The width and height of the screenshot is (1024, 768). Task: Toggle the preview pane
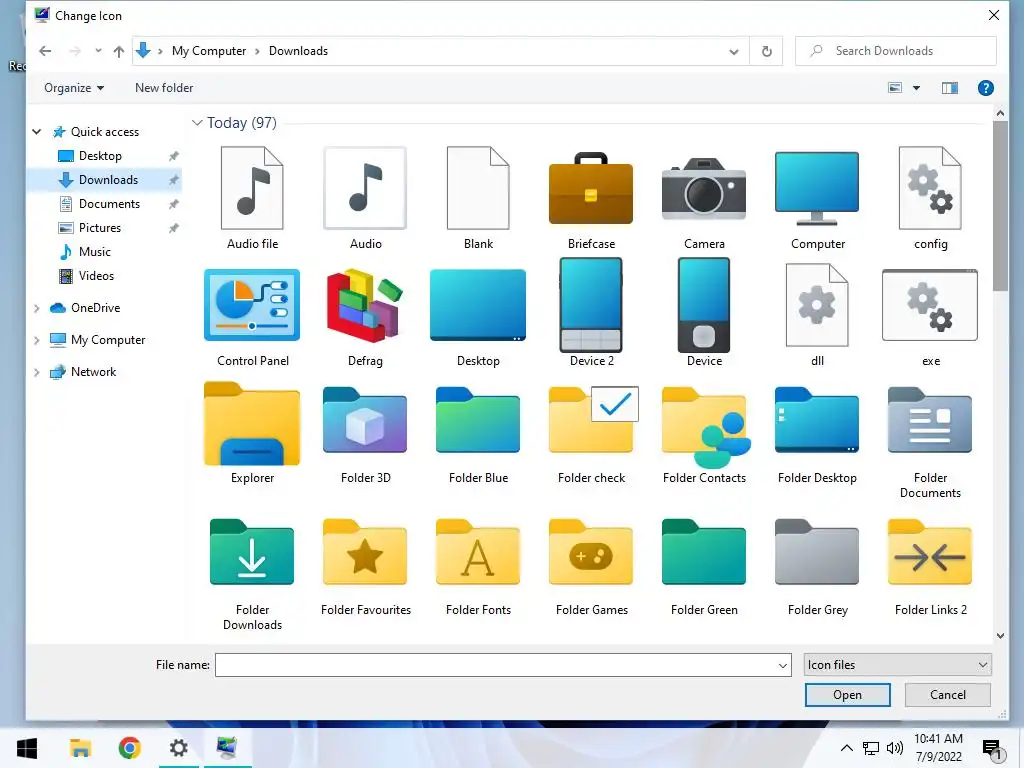point(950,88)
